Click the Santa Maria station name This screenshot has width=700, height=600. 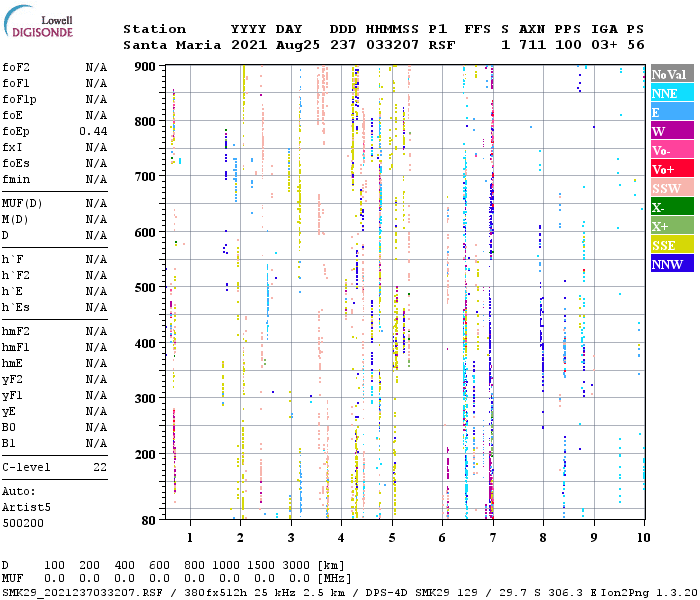(166, 45)
